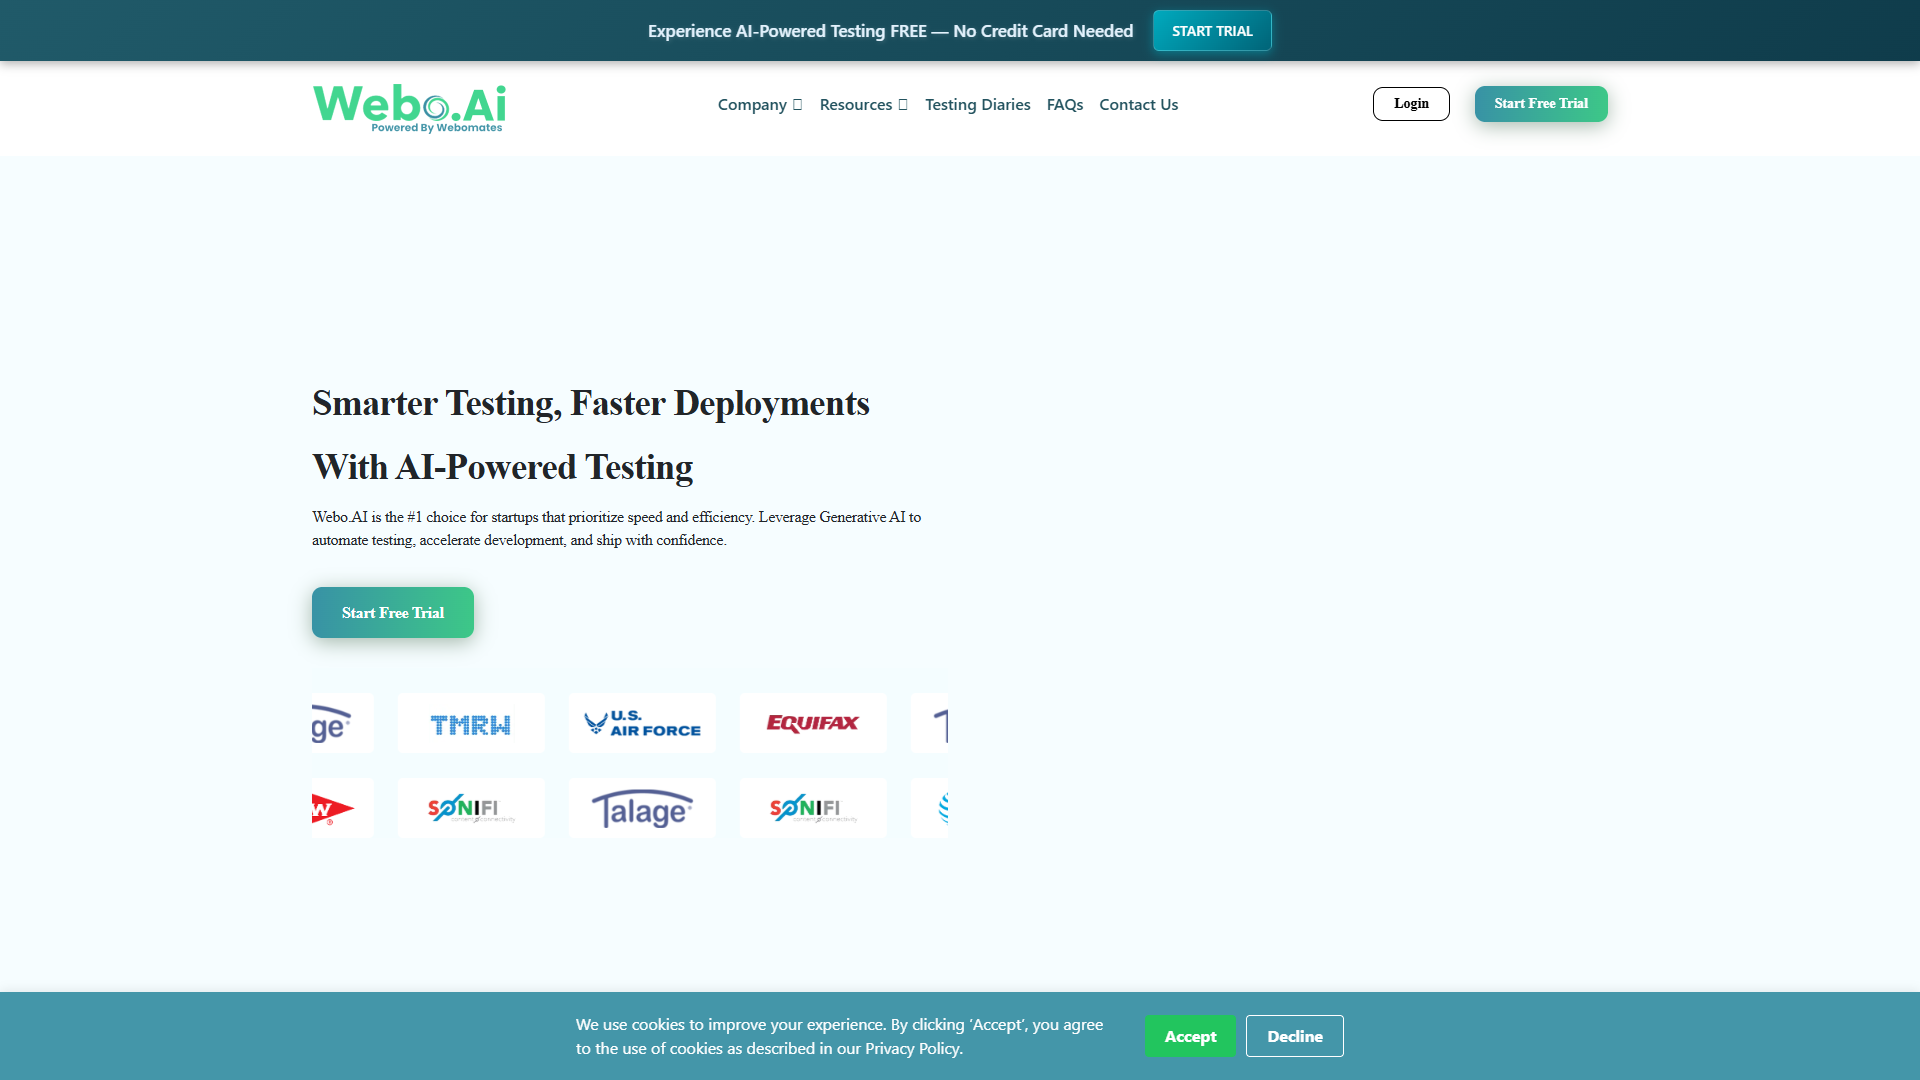Open the Equifax logo tile
Image resolution: width=1920 pixels, height=1080 pixels.
[813, 723]
